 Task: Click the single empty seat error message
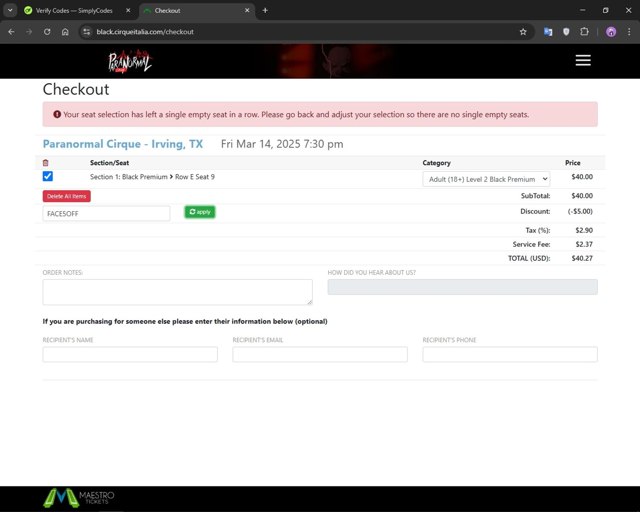coord(320,114)
